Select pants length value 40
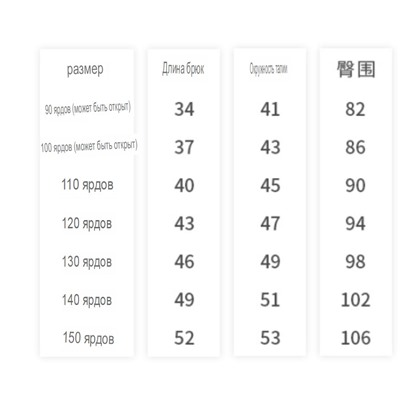 tap(184, 185)
